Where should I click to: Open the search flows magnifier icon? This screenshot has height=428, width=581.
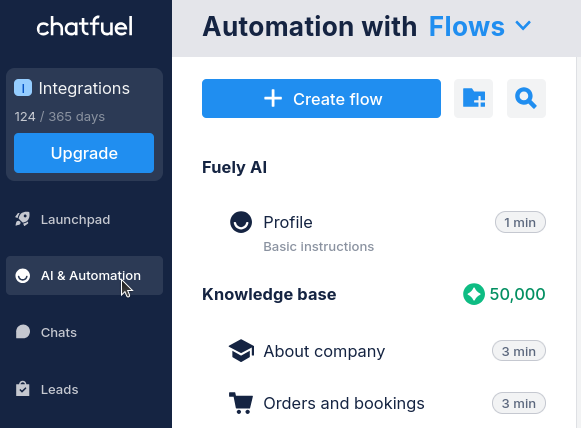pos(526,99)
